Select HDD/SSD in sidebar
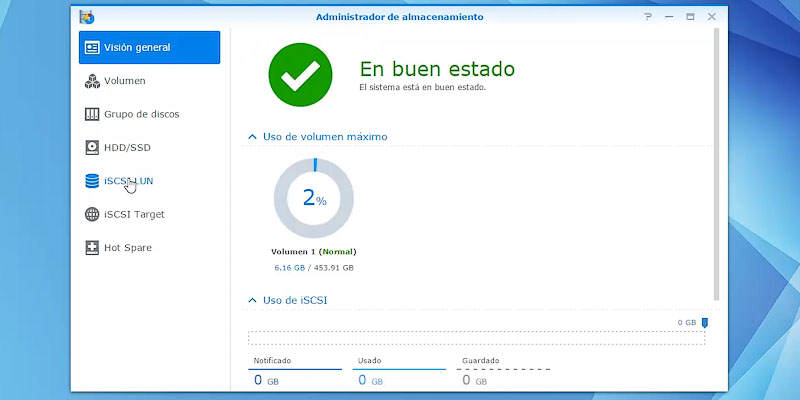This screenshot has width=800, height=400. (x=149, y=147)
